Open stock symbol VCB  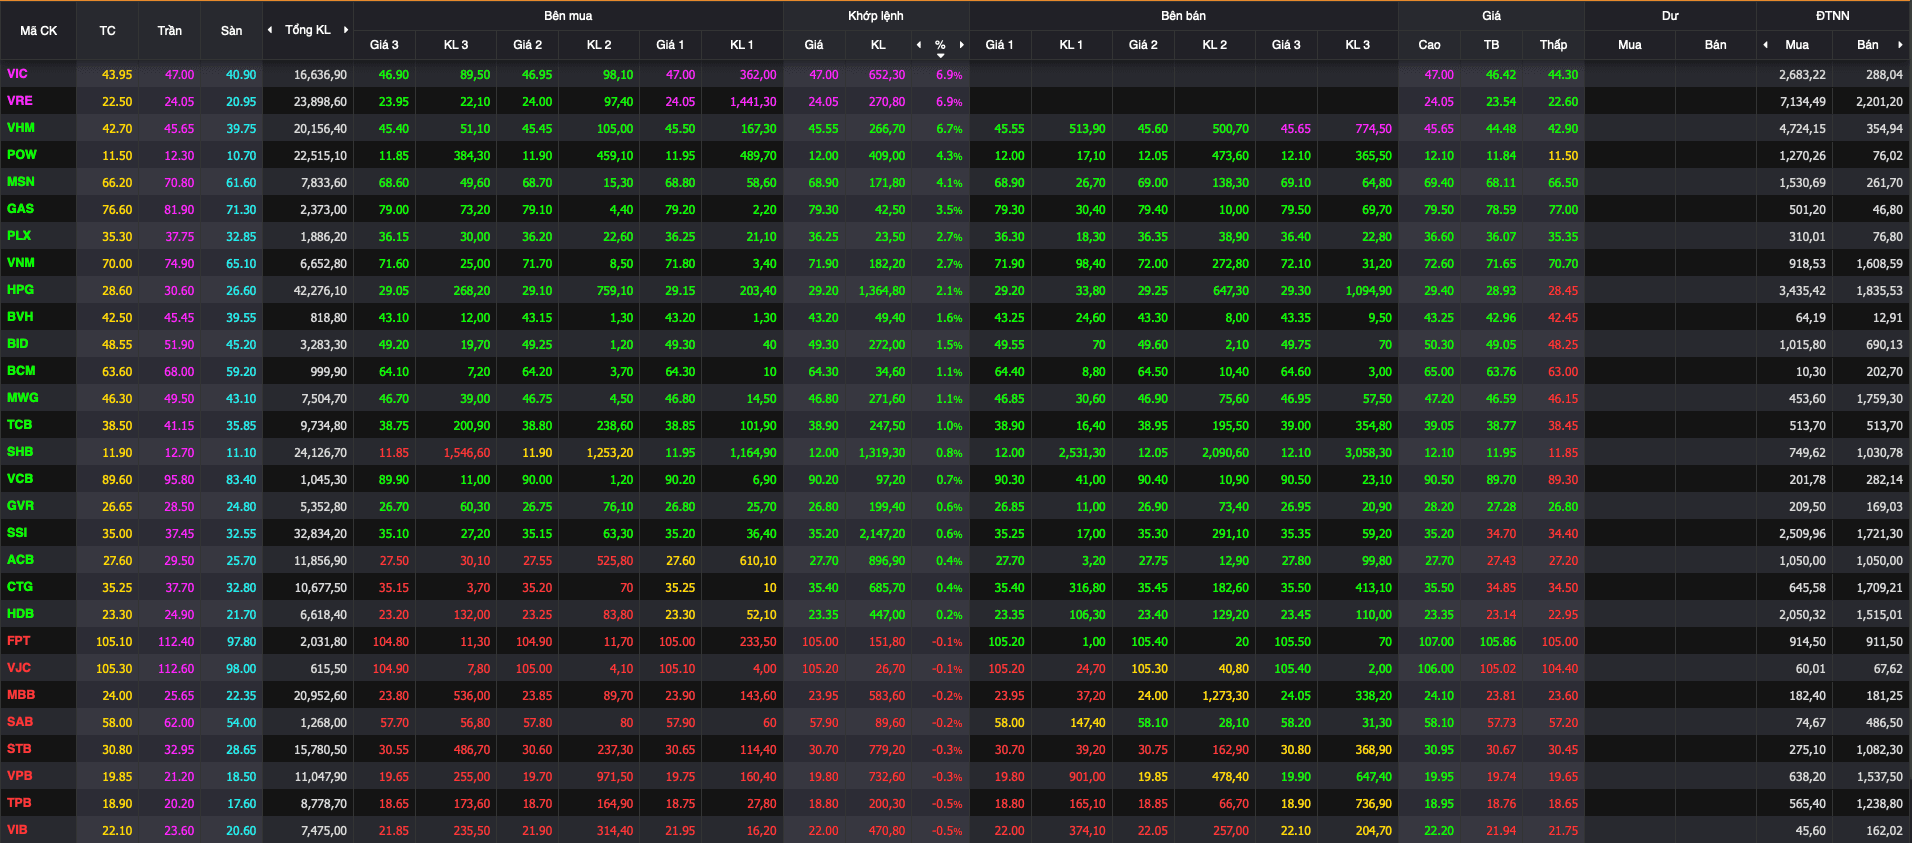click(20, 479)
